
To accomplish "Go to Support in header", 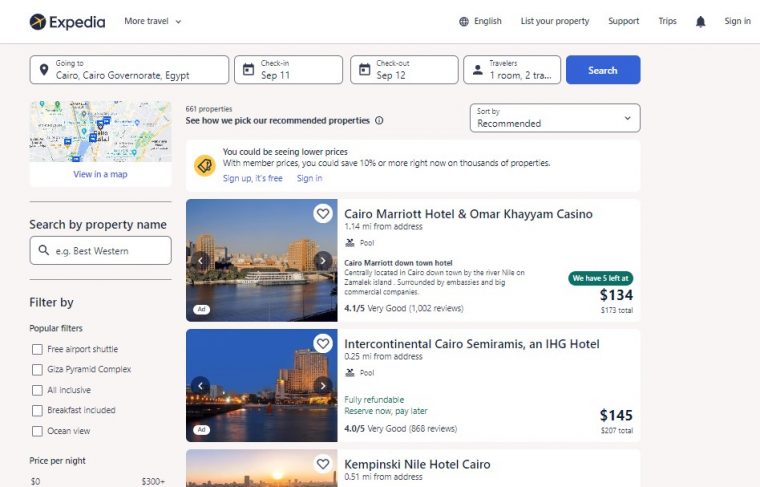I will coord(623,21).
